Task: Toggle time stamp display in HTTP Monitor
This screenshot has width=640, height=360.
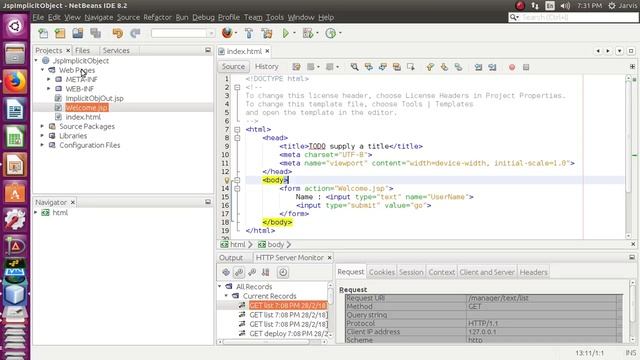Action: [x=283, y=272]
